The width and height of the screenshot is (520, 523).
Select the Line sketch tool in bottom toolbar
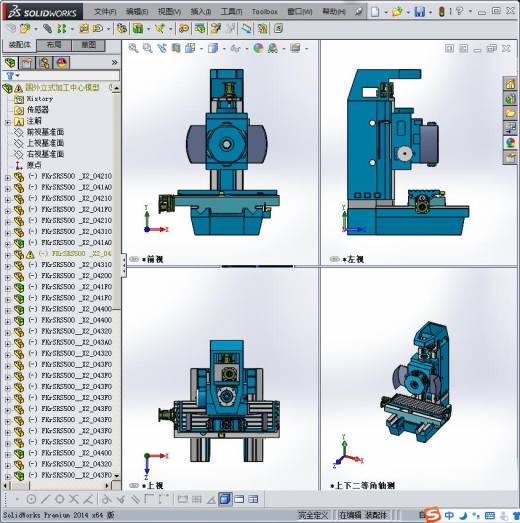pyautogui.click(x=45, y=499)
